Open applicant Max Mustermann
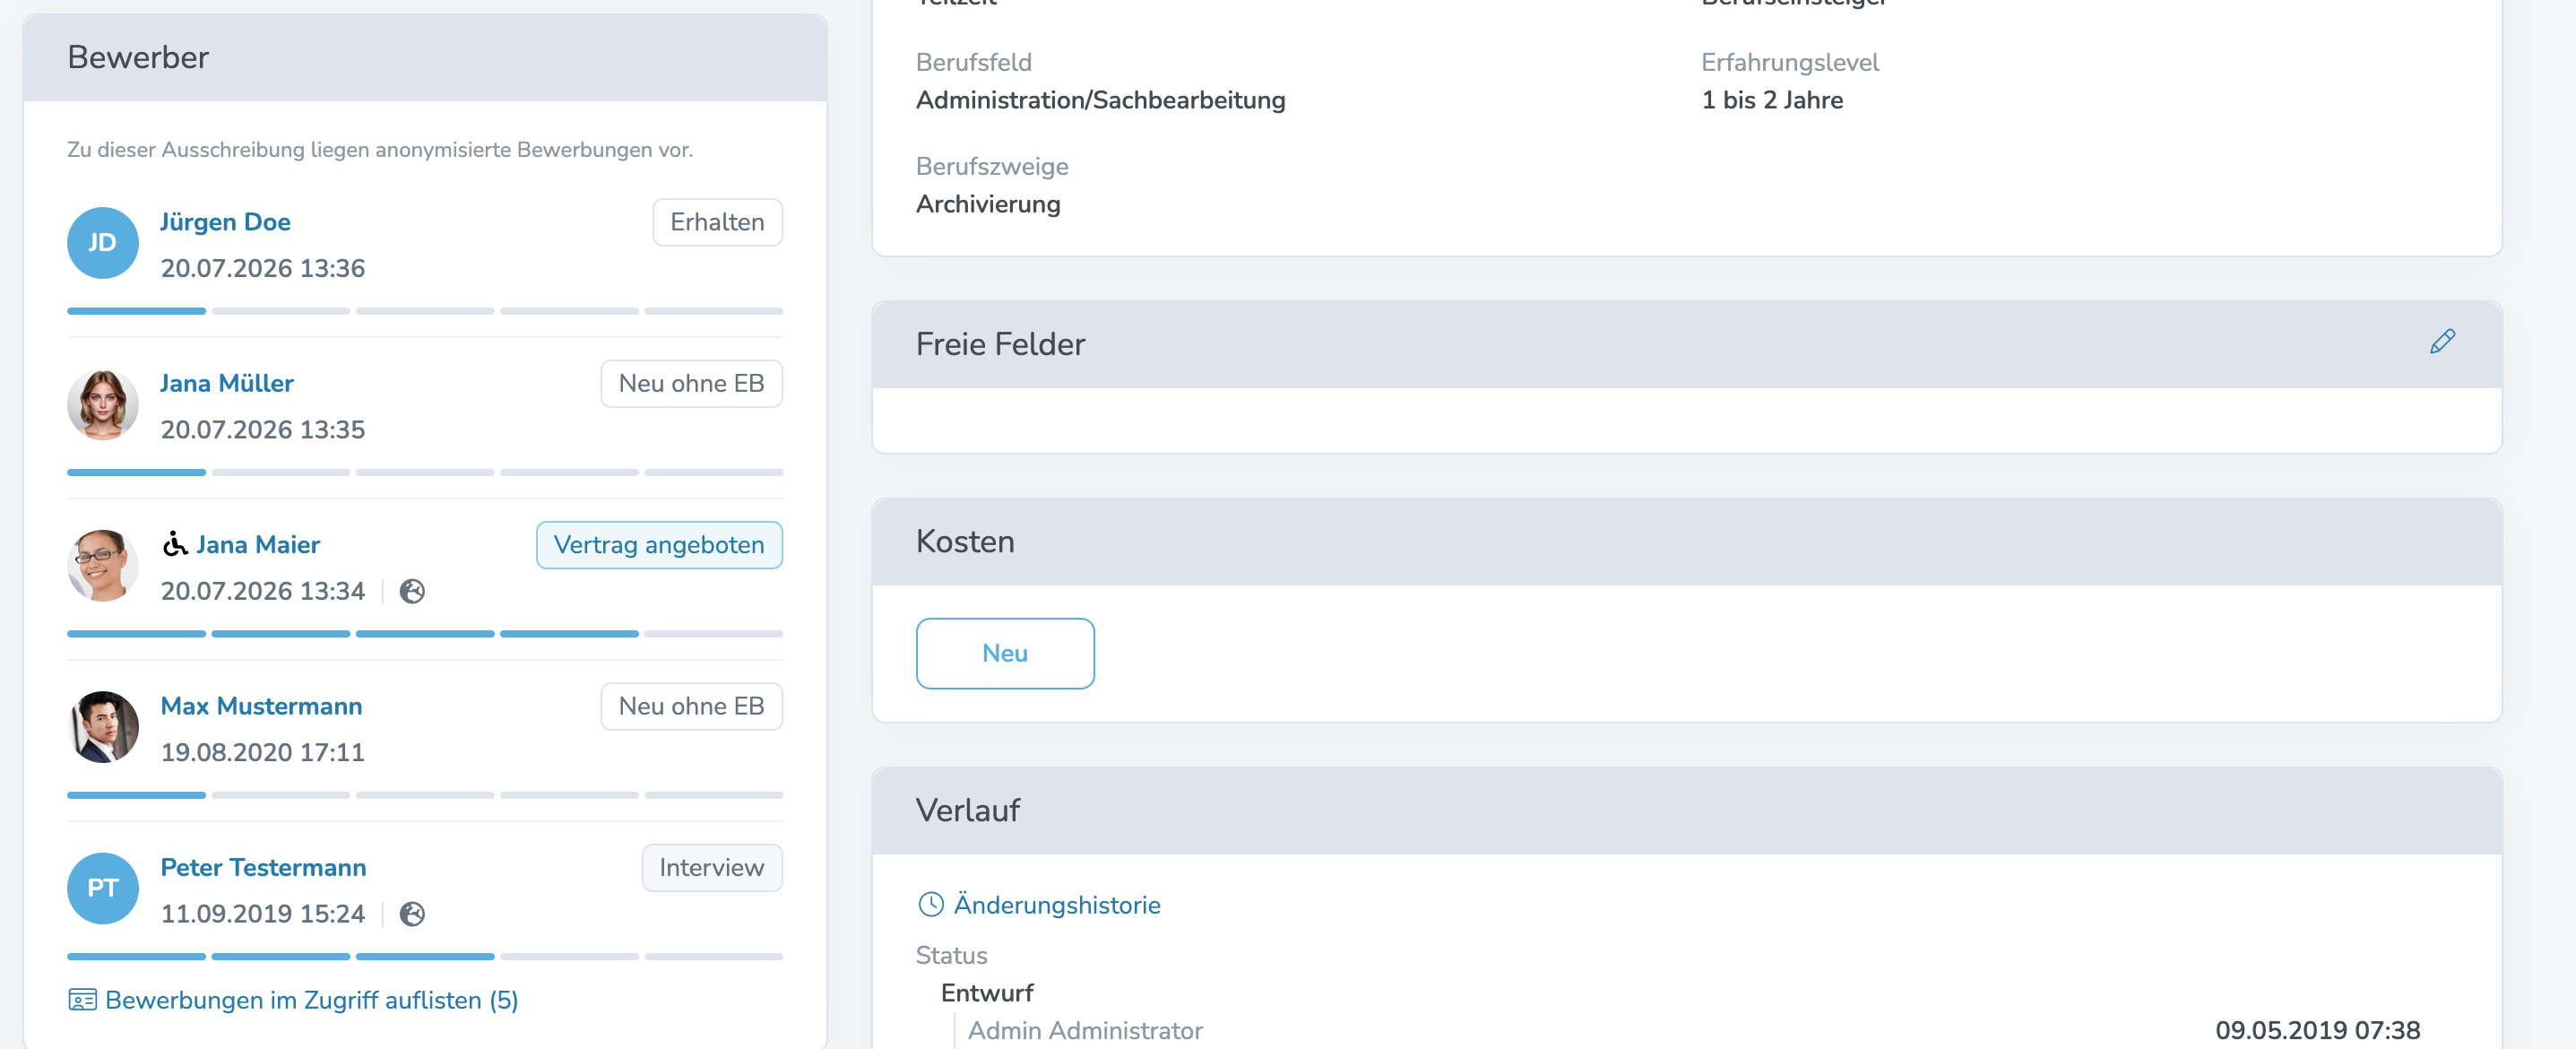 (x=261, y=706)
